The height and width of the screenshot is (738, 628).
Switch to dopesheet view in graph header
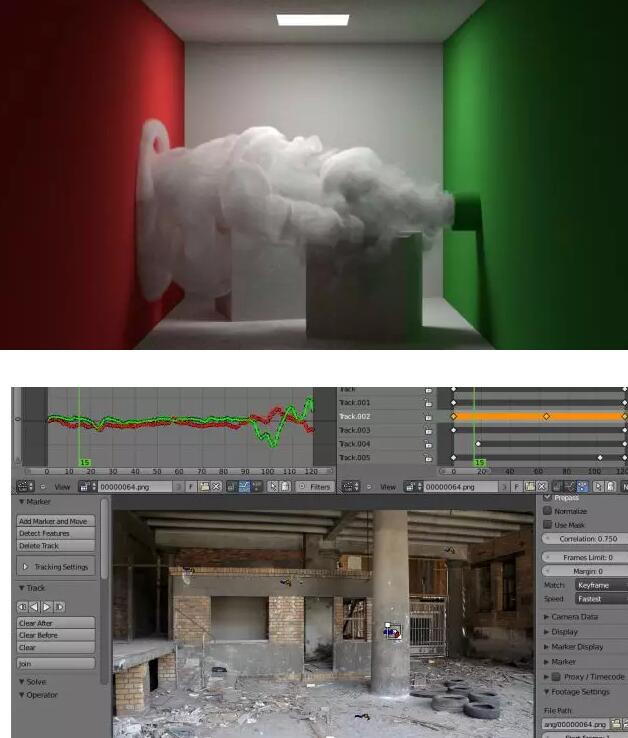tap(257, 487)
